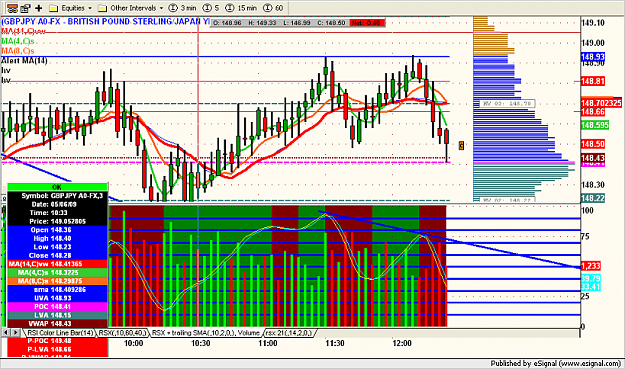
Task: Click the Equities folder icon
Action: (54, 8)
